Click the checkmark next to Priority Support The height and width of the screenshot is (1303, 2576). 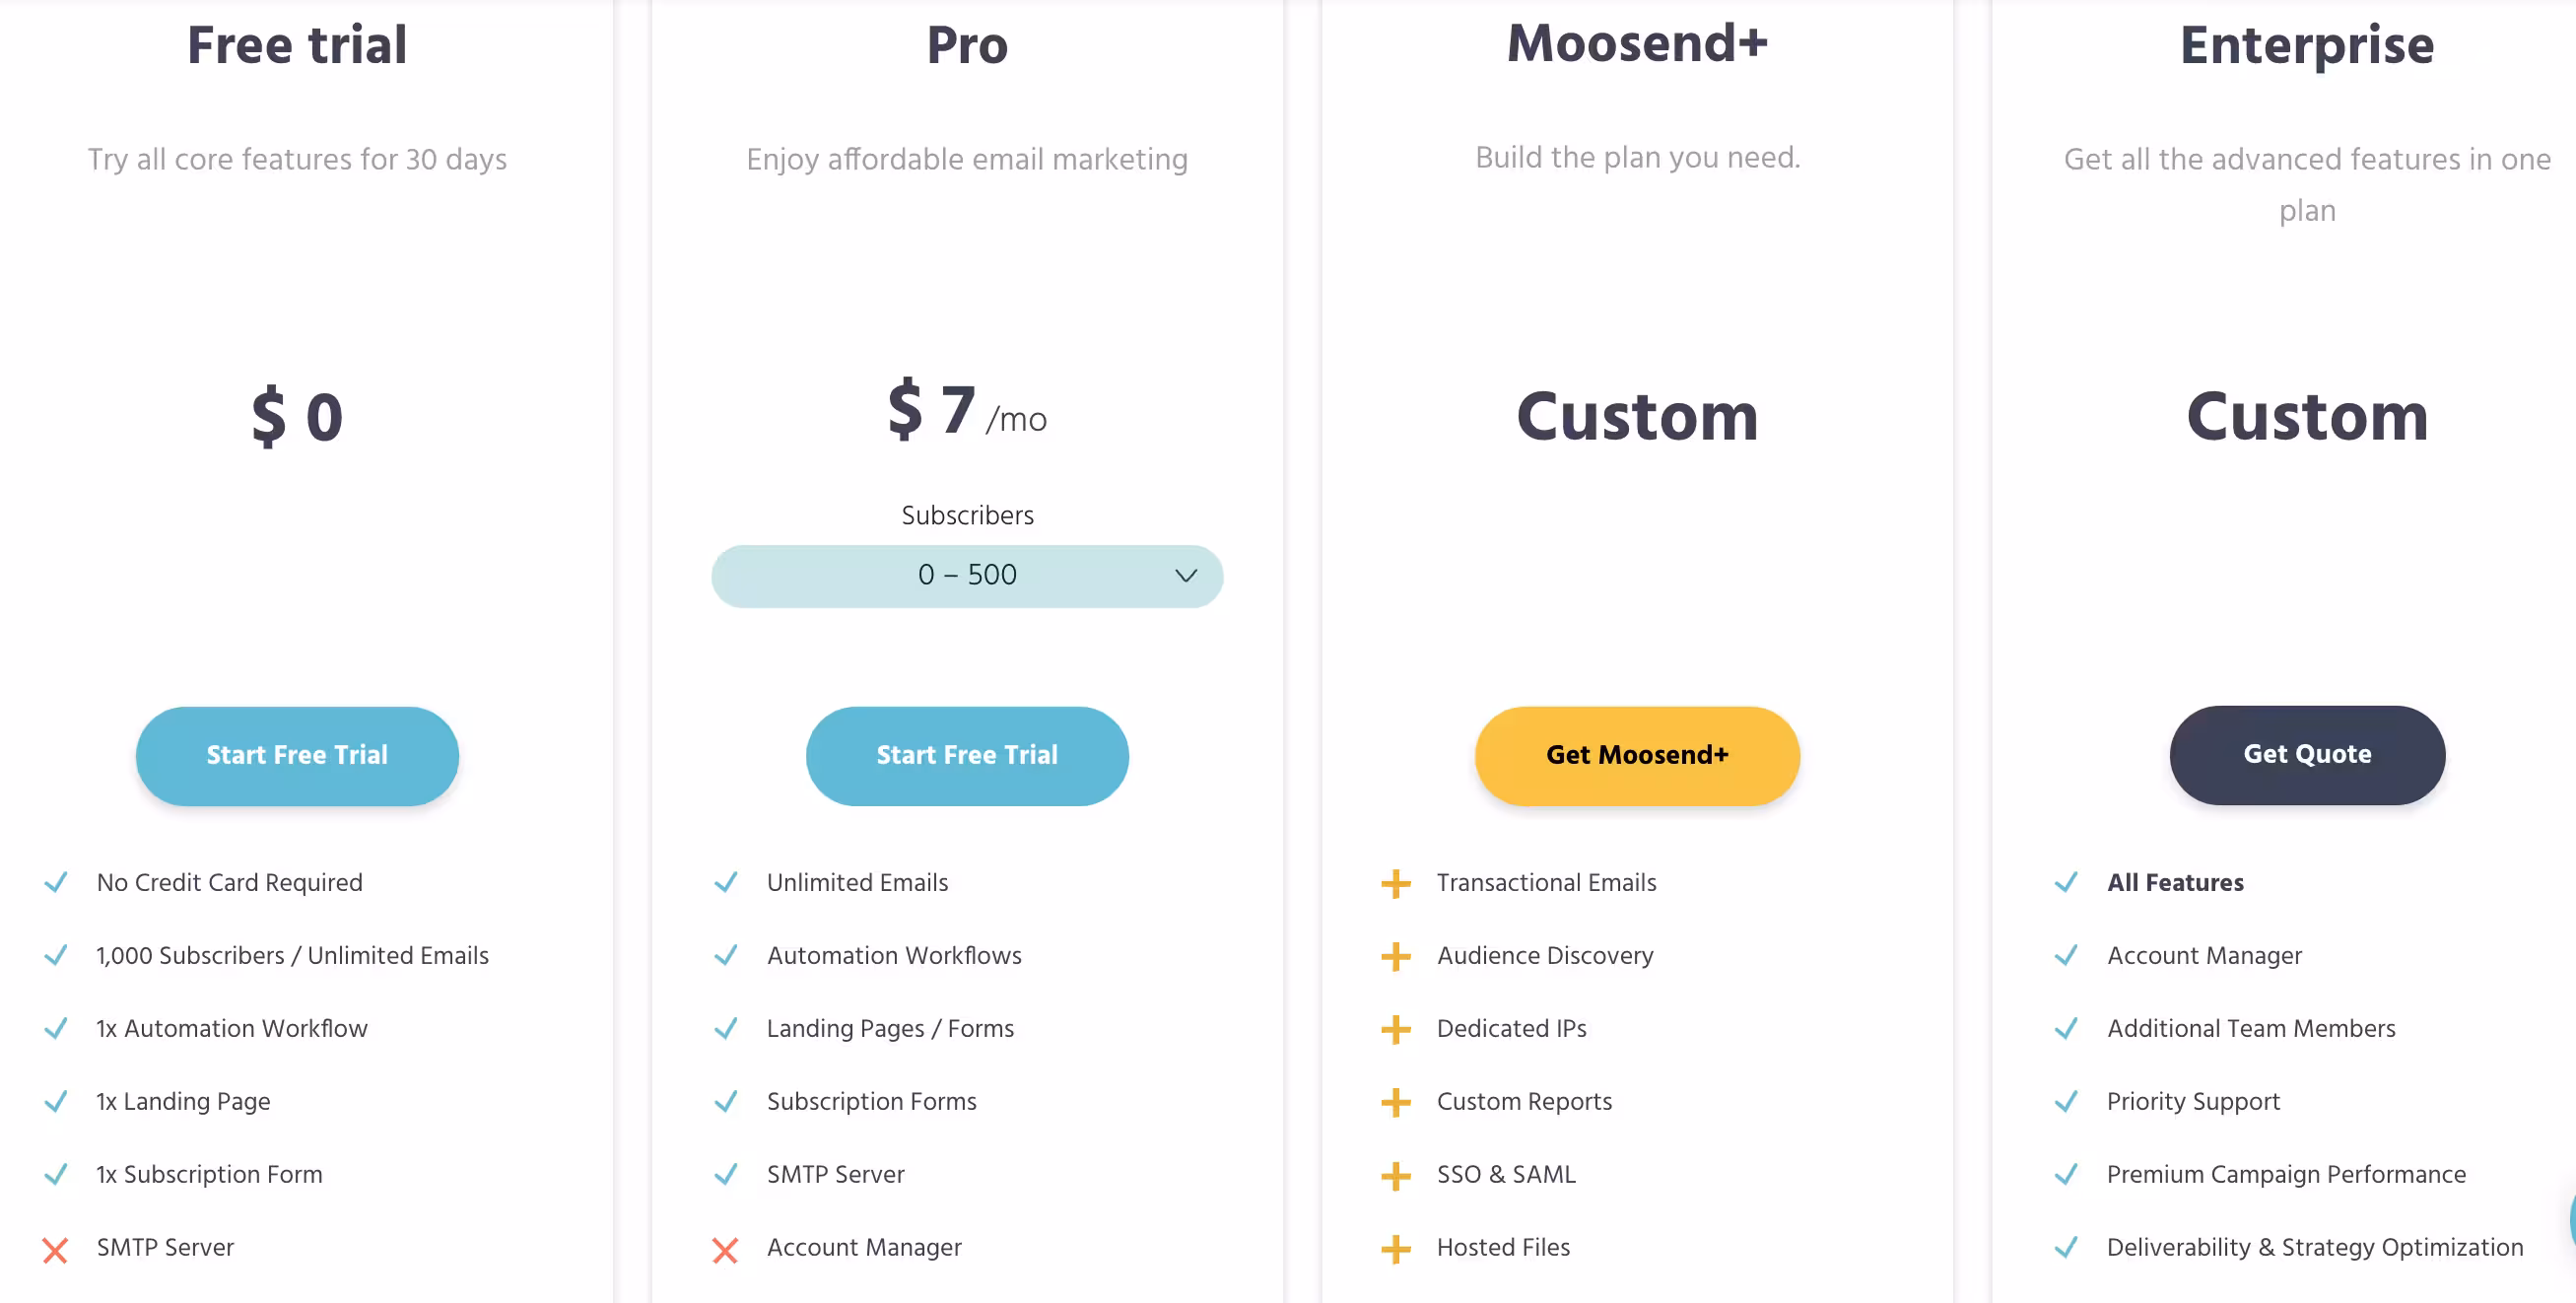point(2066,1101)
